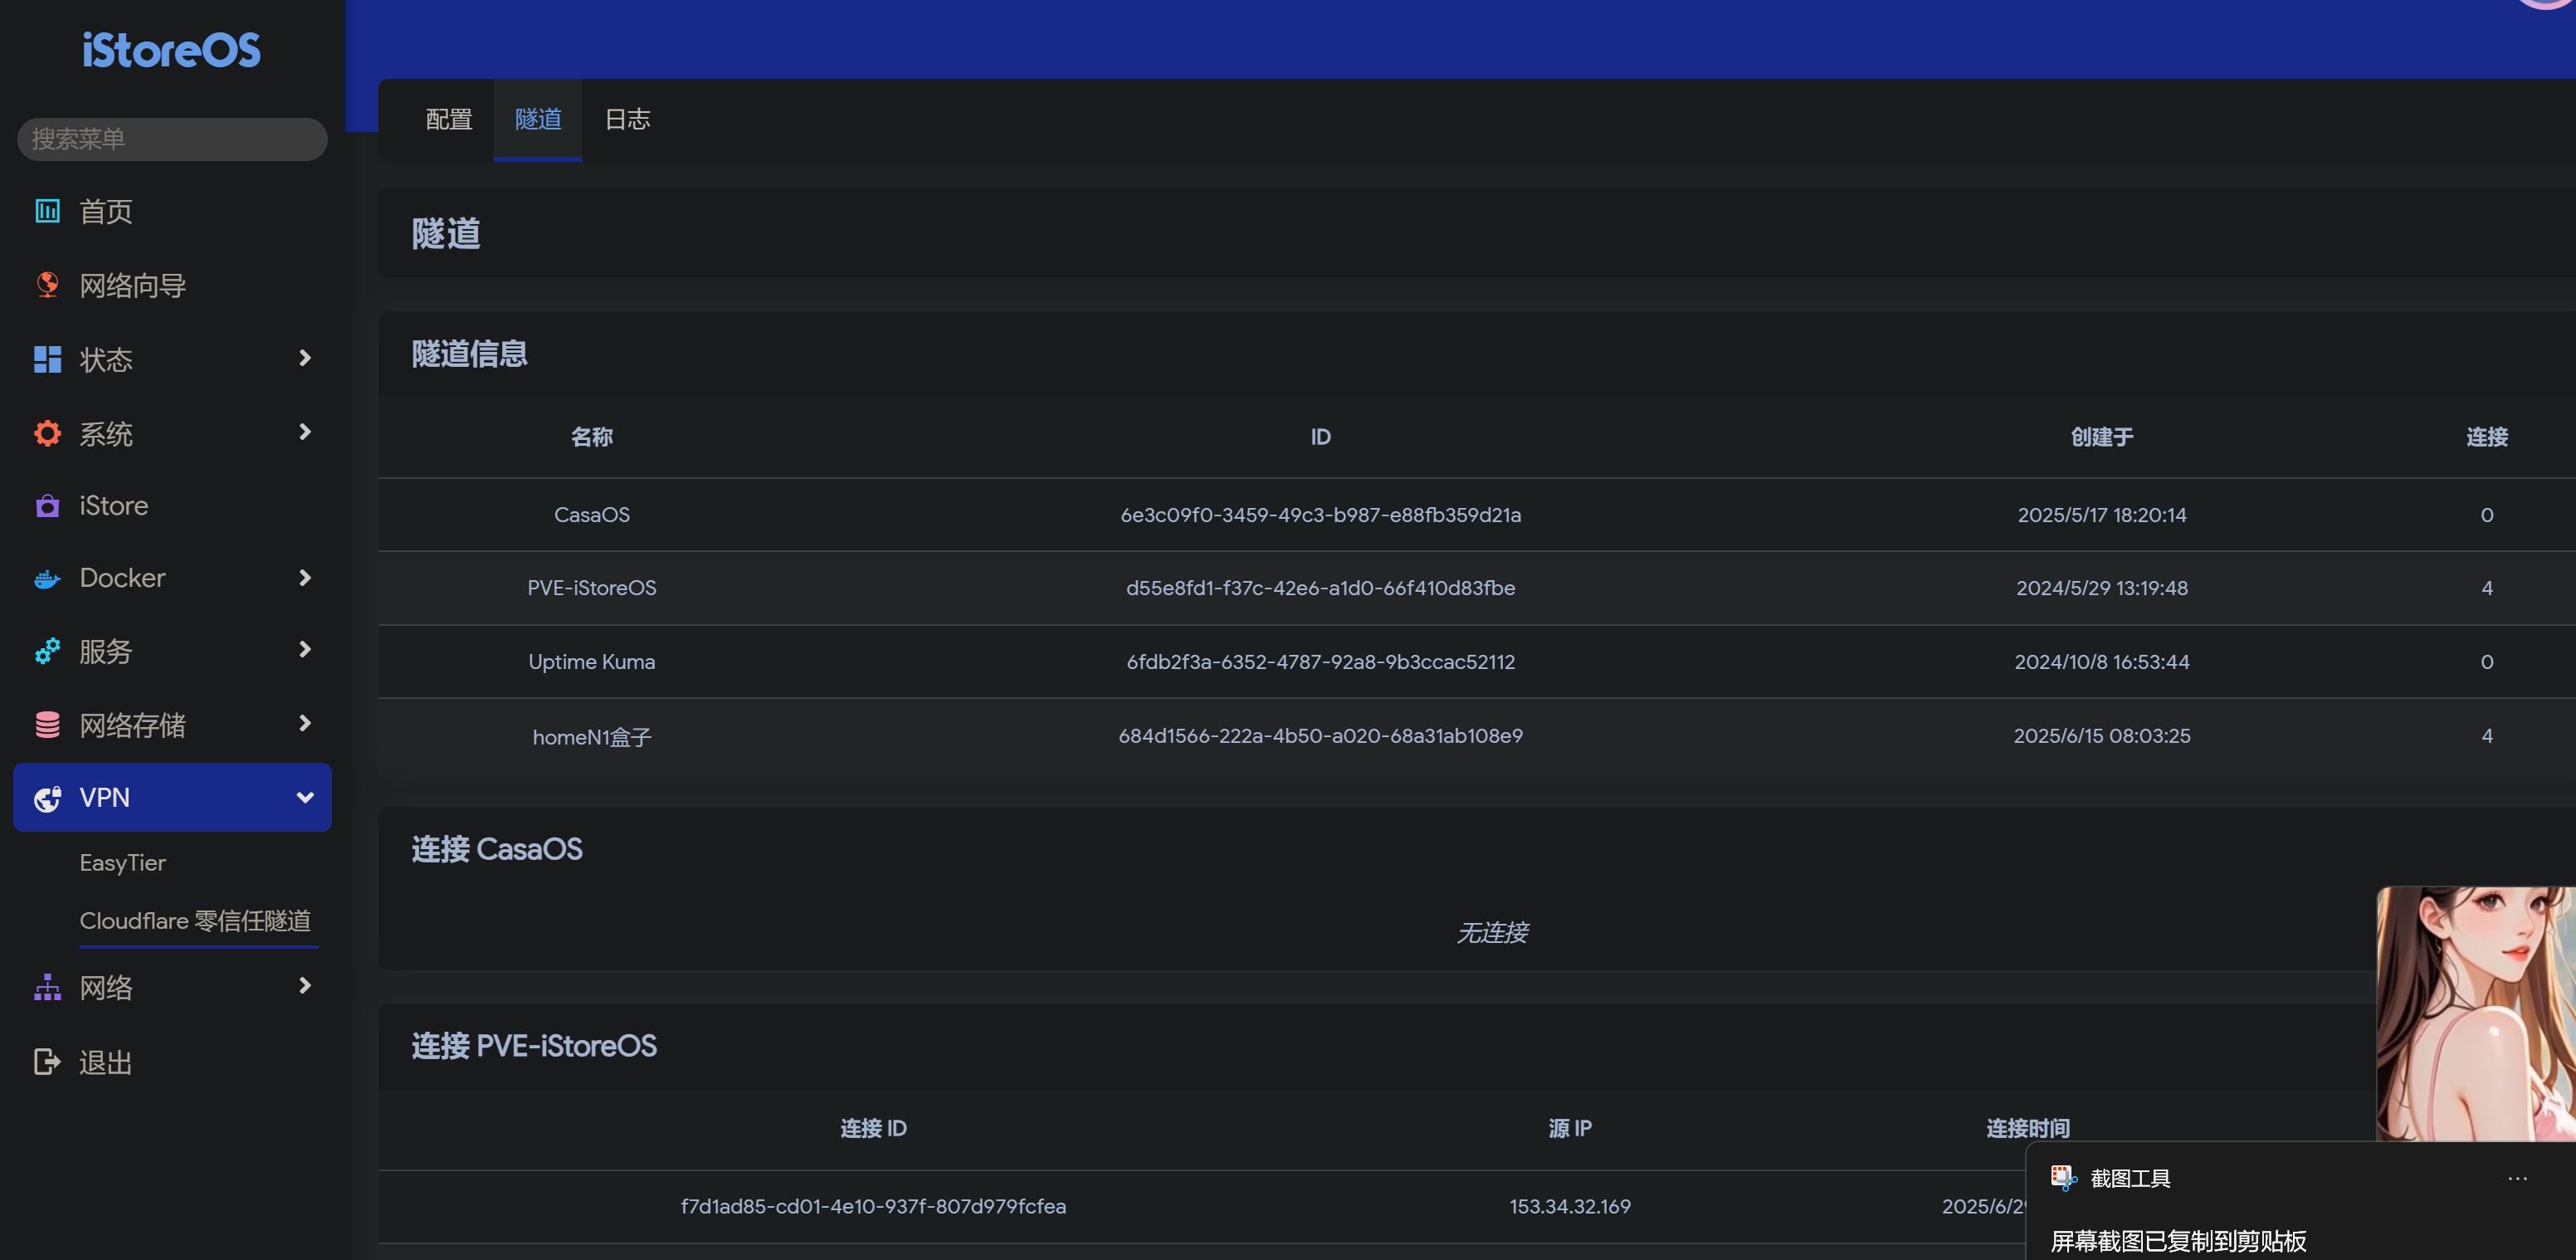This screenshot has width=2576, height=1260.
Task: Open the 日志 tab
Action: pyautogui.click(x=628, y=120)
